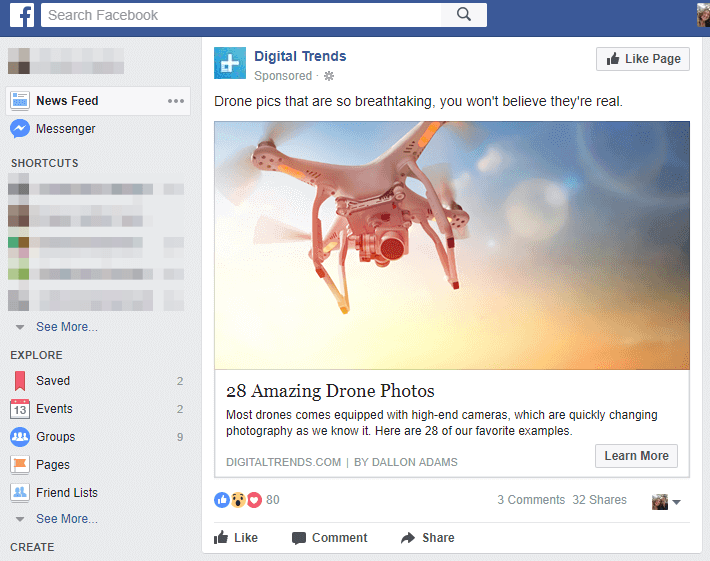Open Groups in Explore
The height and width of the screenshot is (561, 710).
point(56,437)
